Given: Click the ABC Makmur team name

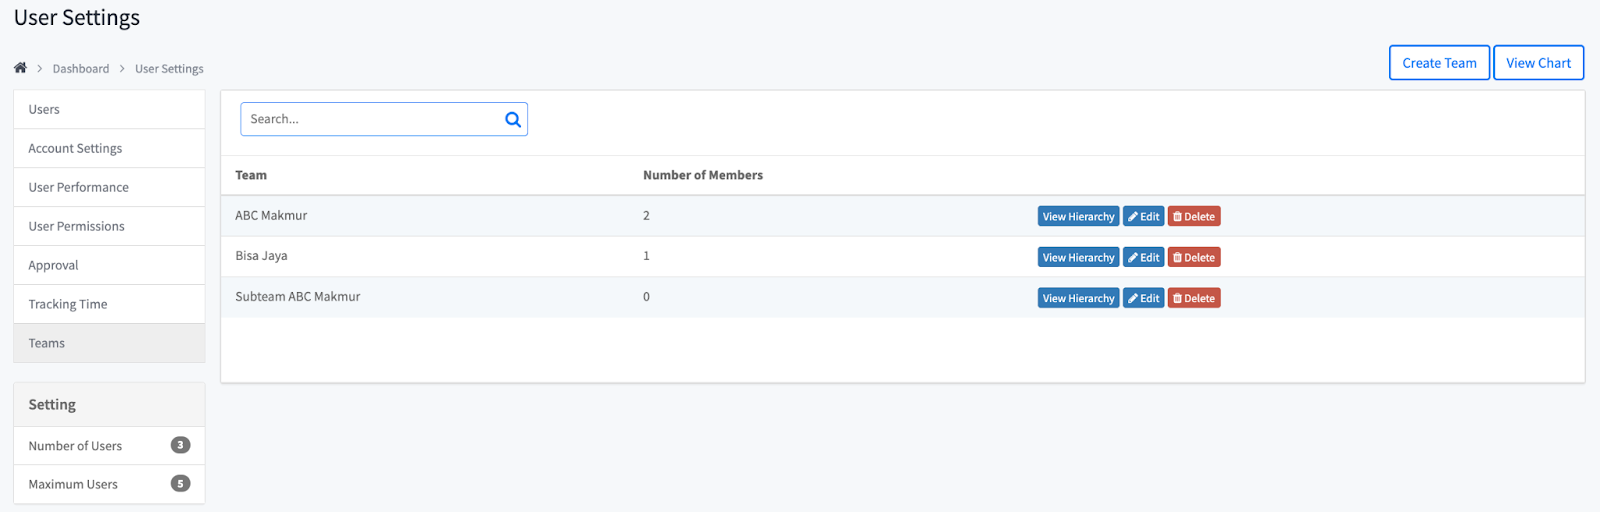Looking at the screenshot, I should 271,216.
